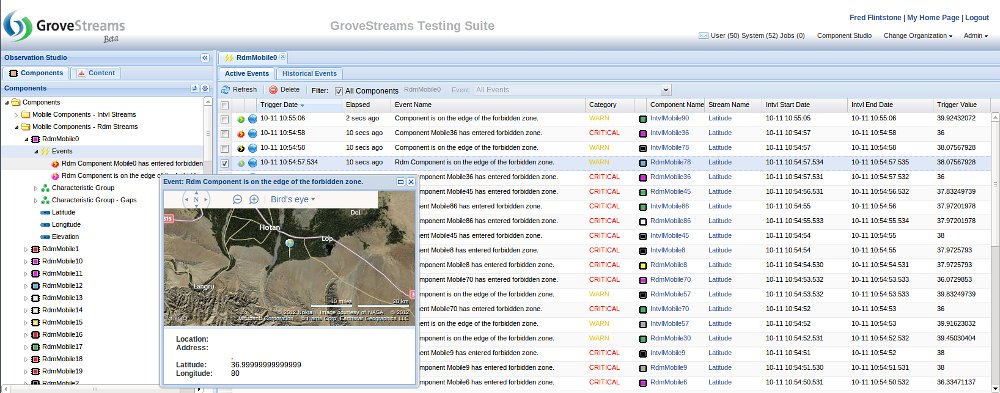
Task: Click the blue RdmMobile78 component icon
Action: pos(643,163)
